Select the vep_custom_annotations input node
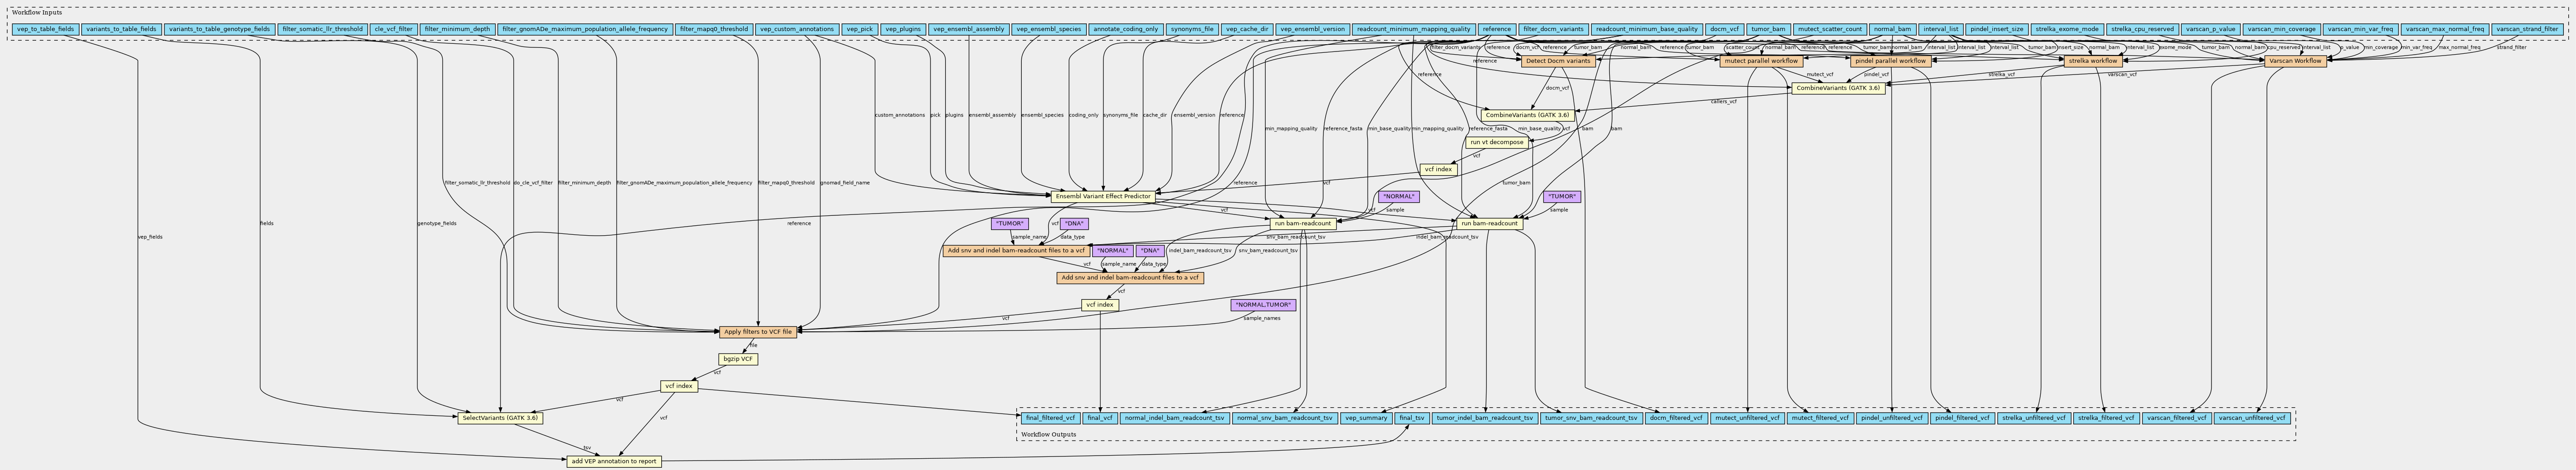2576x470 pixels. (796, 29)
